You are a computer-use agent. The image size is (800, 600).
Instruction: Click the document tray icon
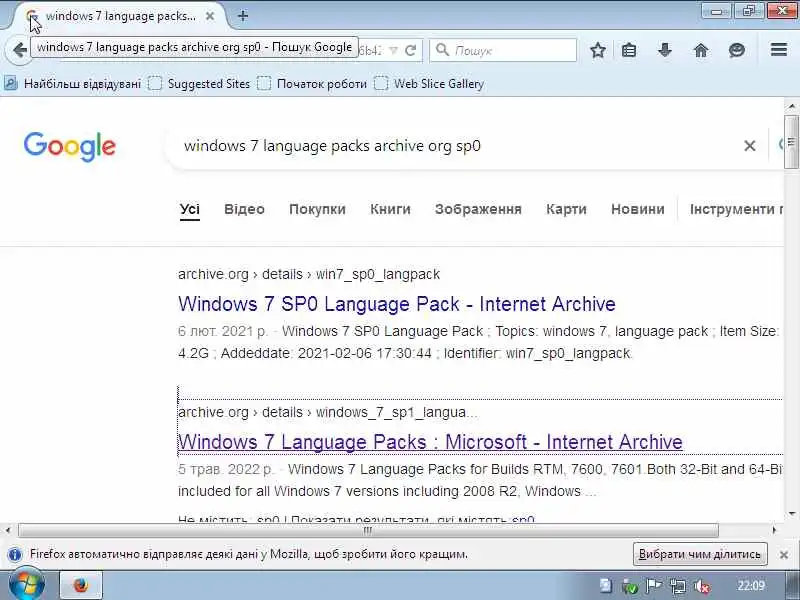tap(606, 586)
